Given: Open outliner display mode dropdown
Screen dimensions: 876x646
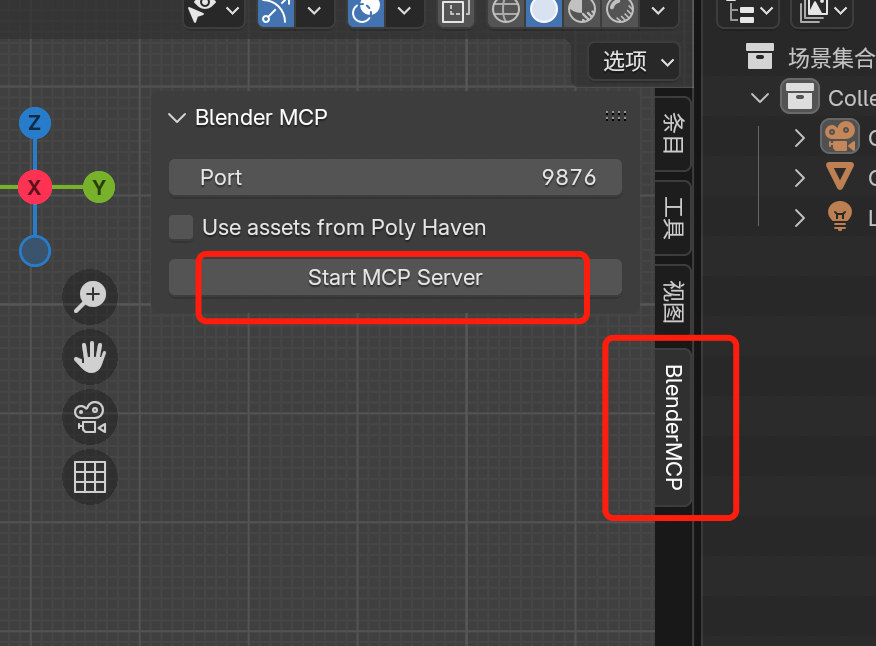Looking at the screenshot, I should coord(749,11).
